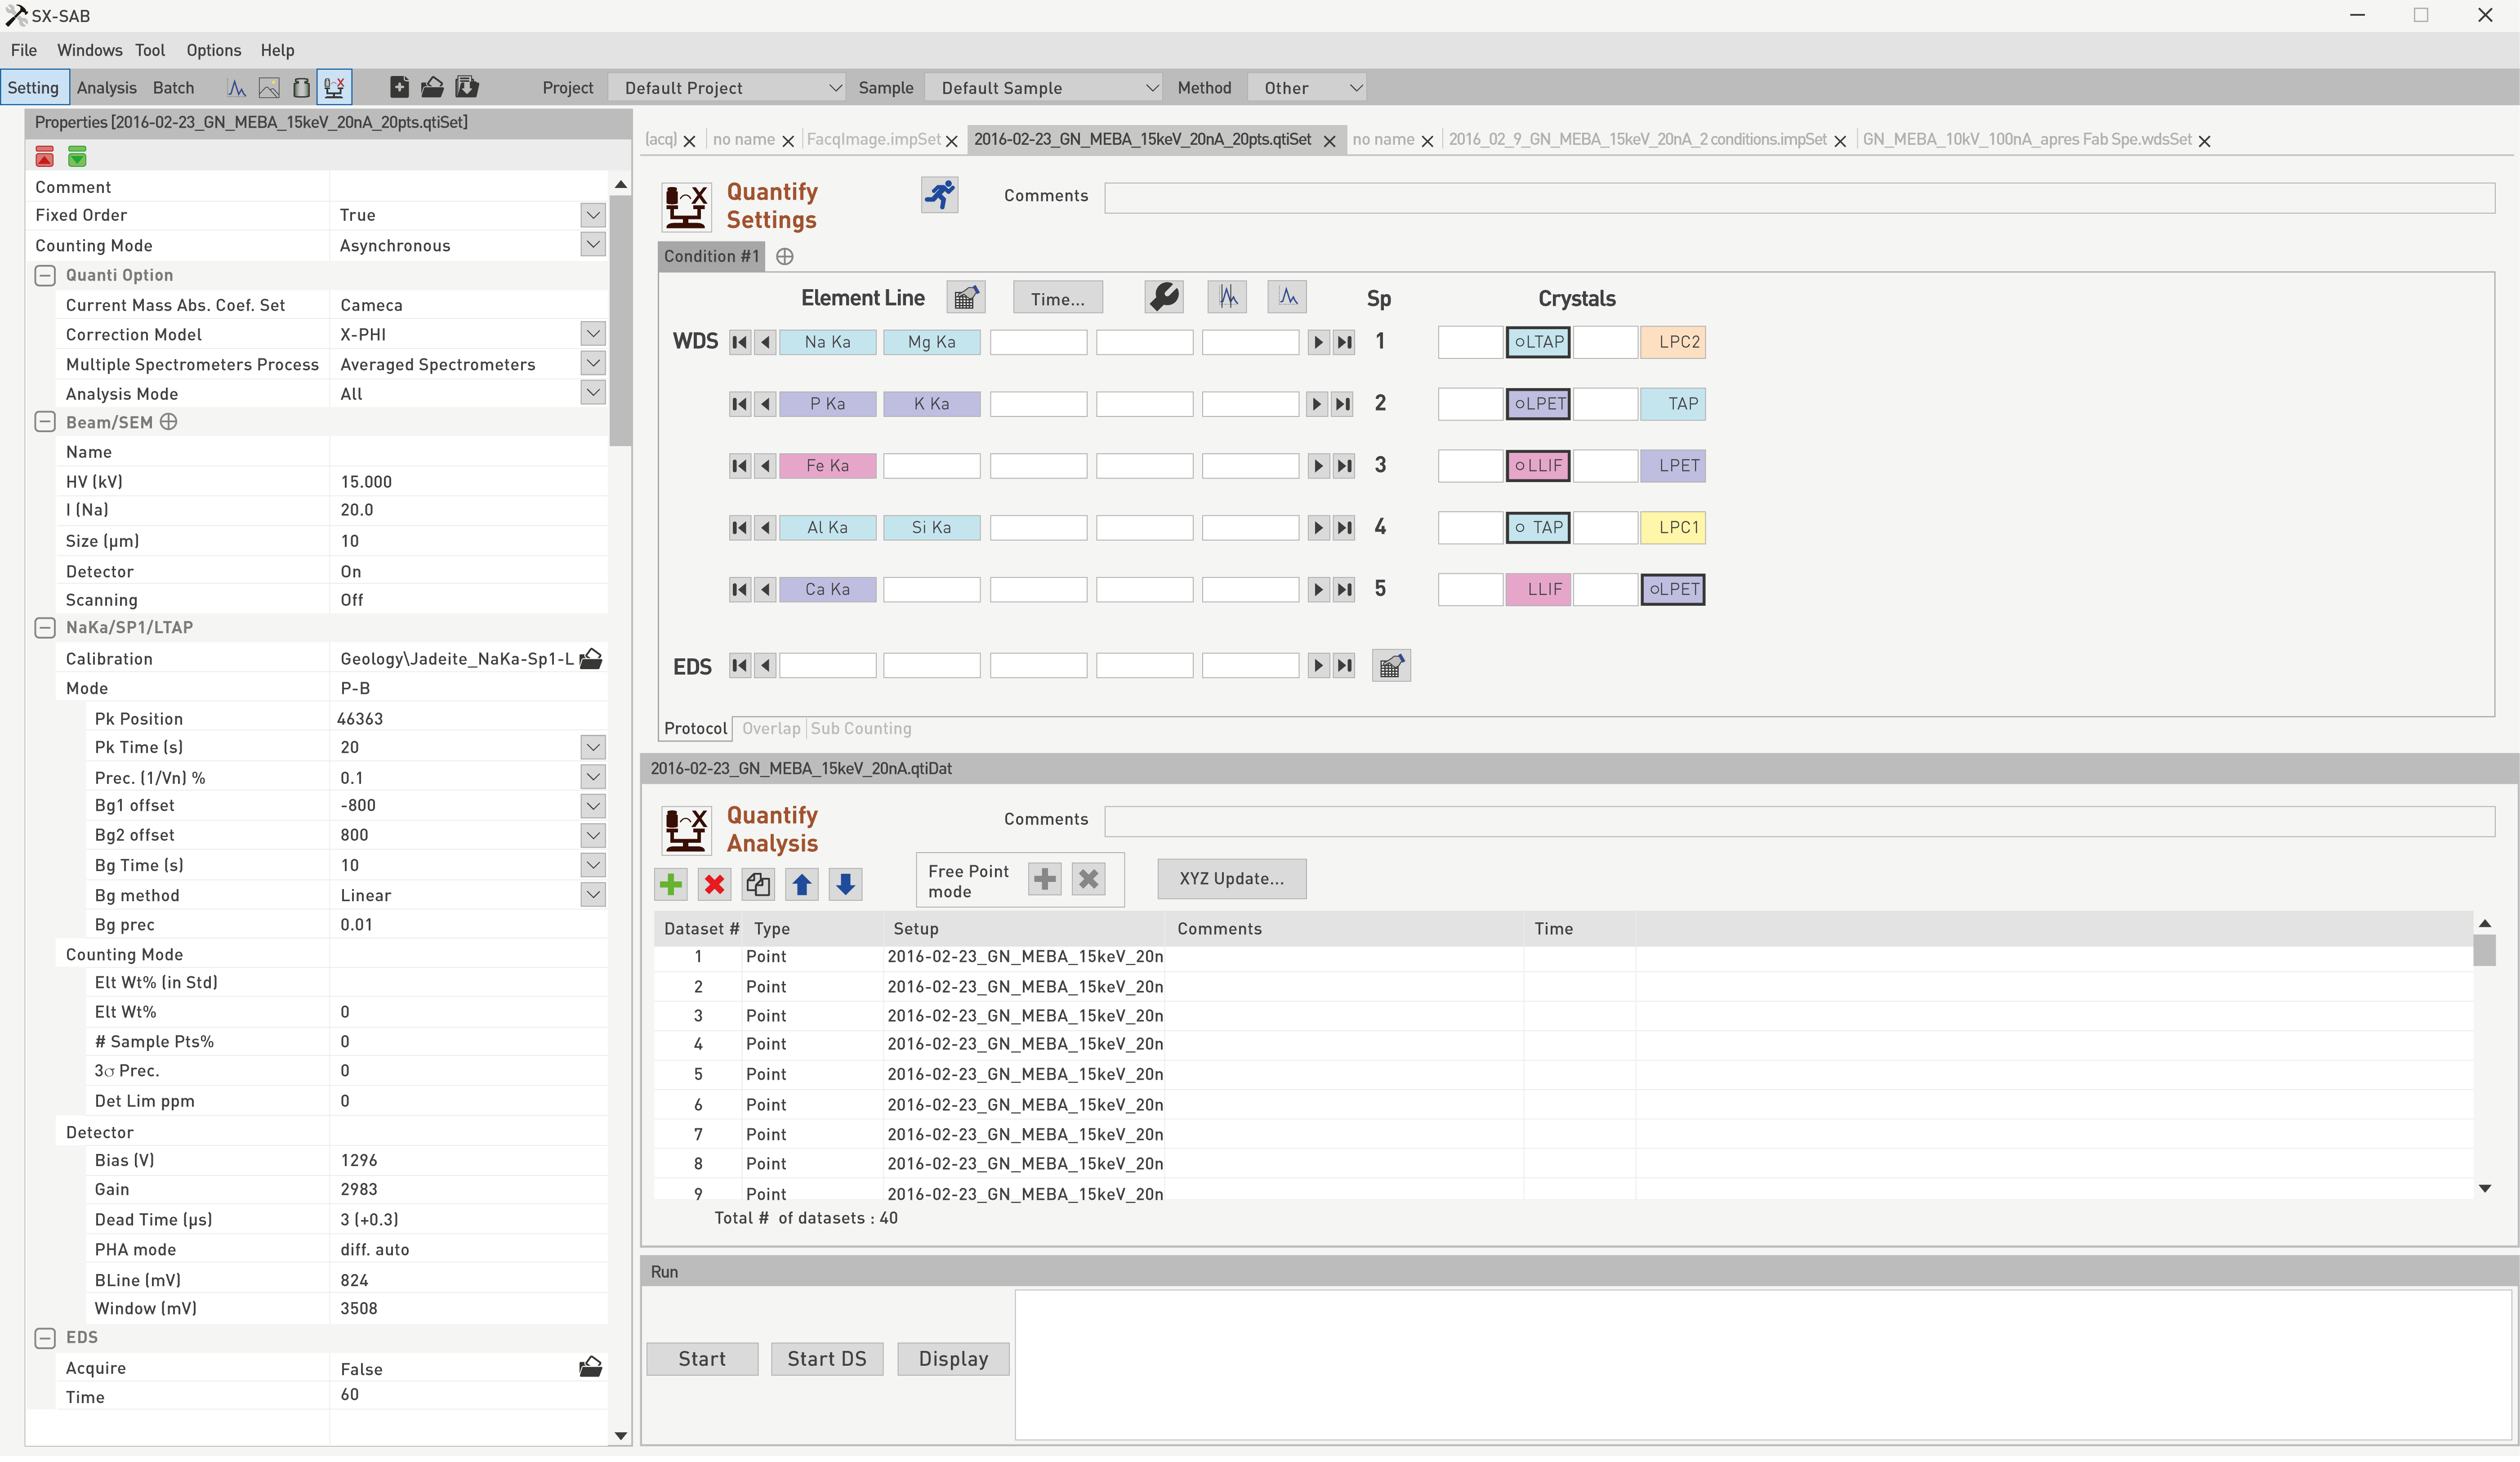This screenshot has height=1462, width=2520.
Task: Click the green plus add dataset icon
Action: pos(671,884)
